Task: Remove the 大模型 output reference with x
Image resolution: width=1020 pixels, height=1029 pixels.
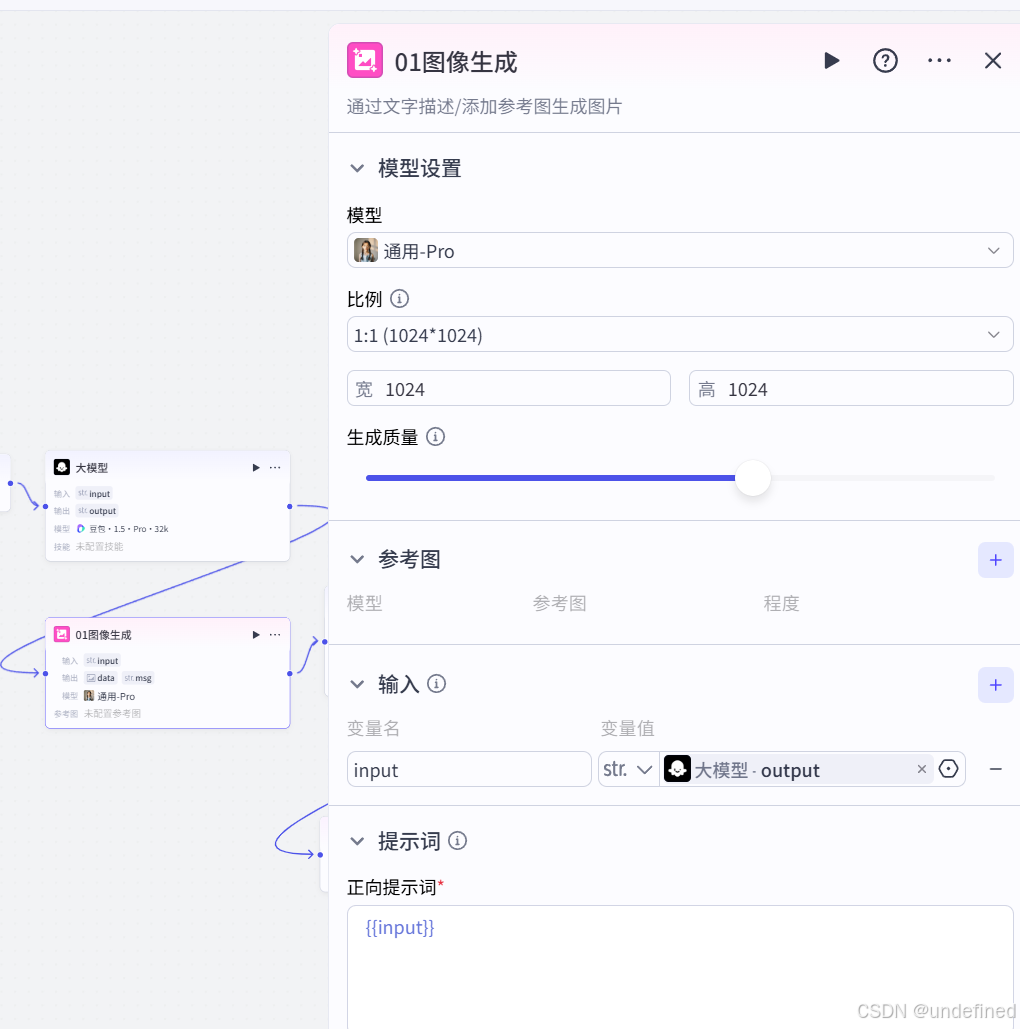Action: (922, 769)
